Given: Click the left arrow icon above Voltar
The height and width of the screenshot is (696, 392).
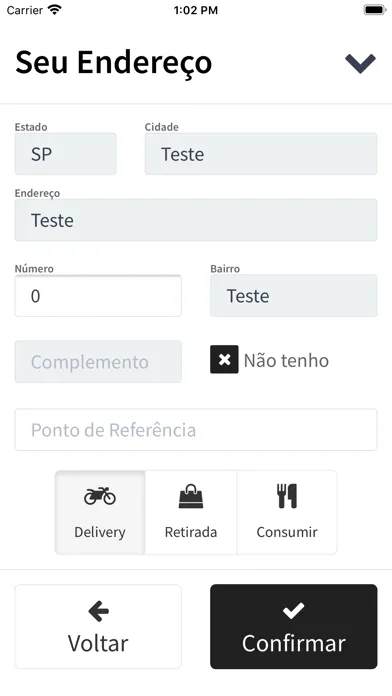Looking at the screenshot, I should click(x=98, y=612).
